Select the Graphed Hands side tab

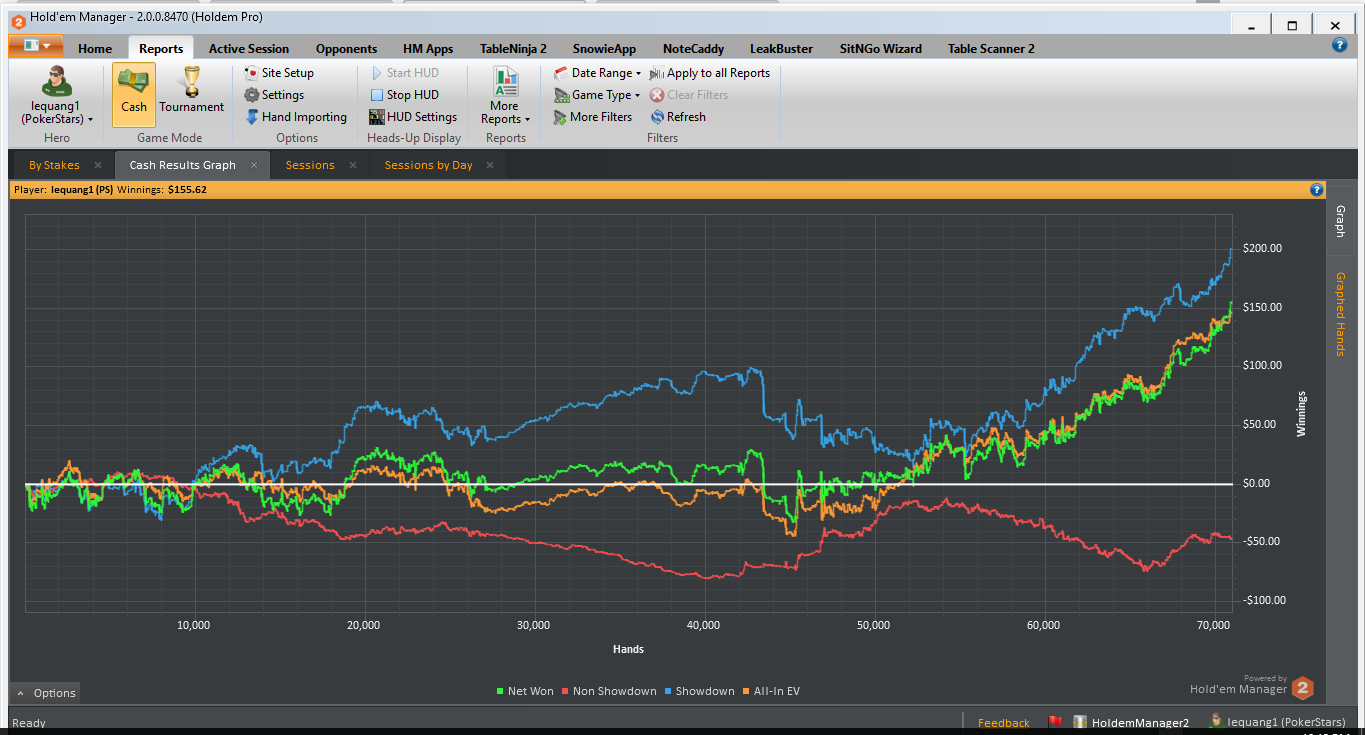tap(1340, 314)
